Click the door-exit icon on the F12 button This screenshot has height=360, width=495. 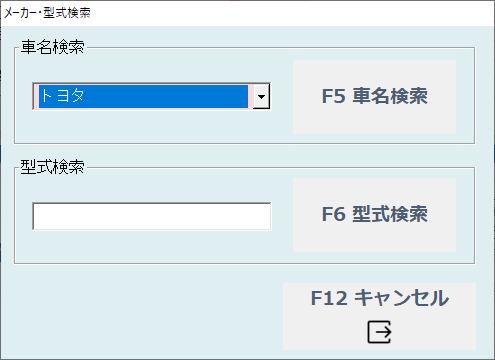click(x=379, y=332)
